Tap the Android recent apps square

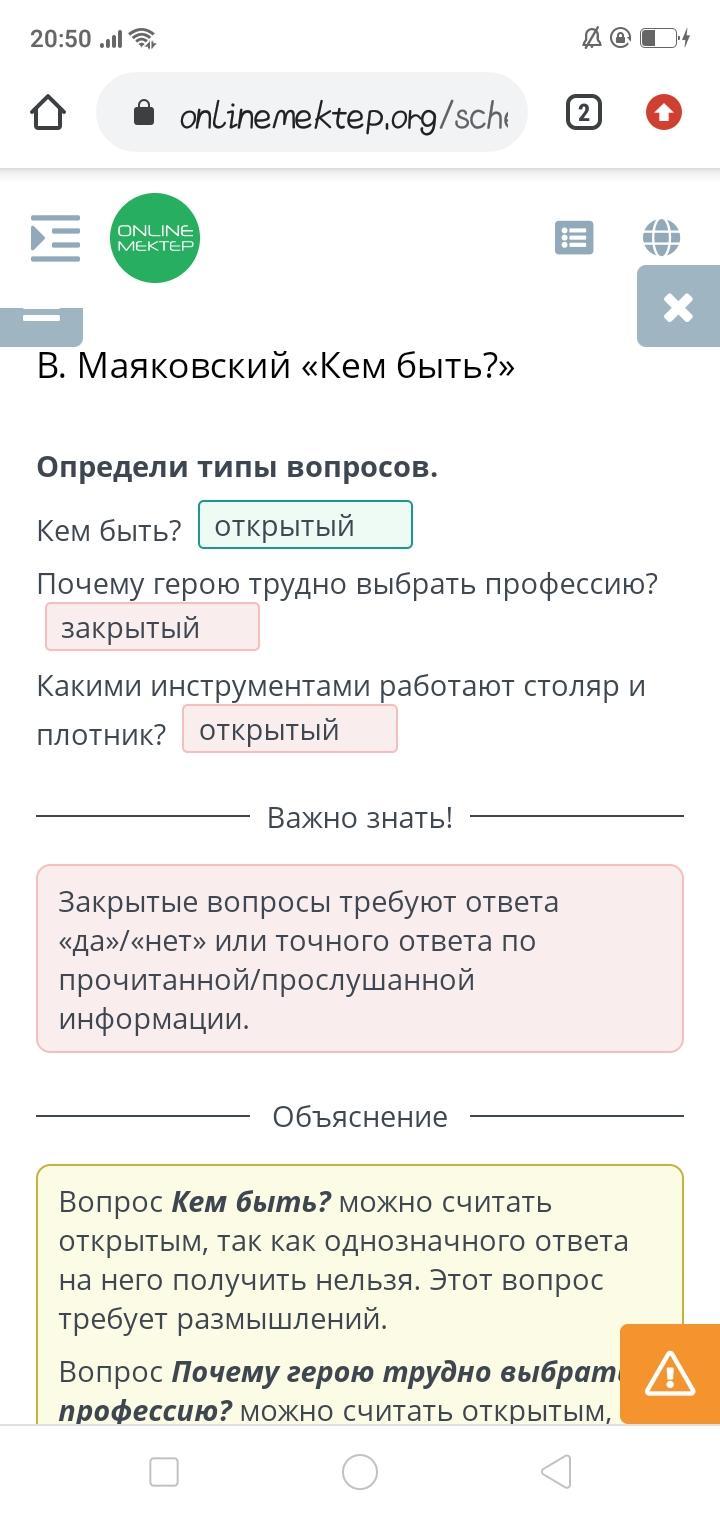pyautogui.click(x=164, y=1472)
